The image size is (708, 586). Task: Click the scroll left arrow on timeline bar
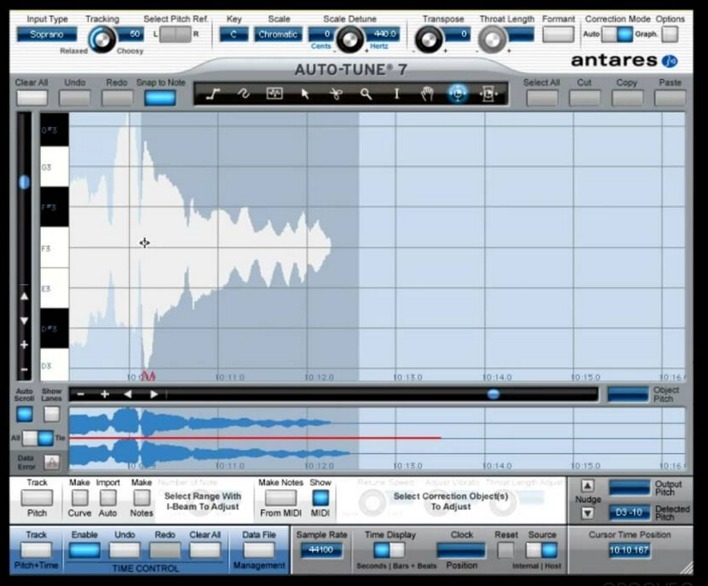click(x=128, y=394)
